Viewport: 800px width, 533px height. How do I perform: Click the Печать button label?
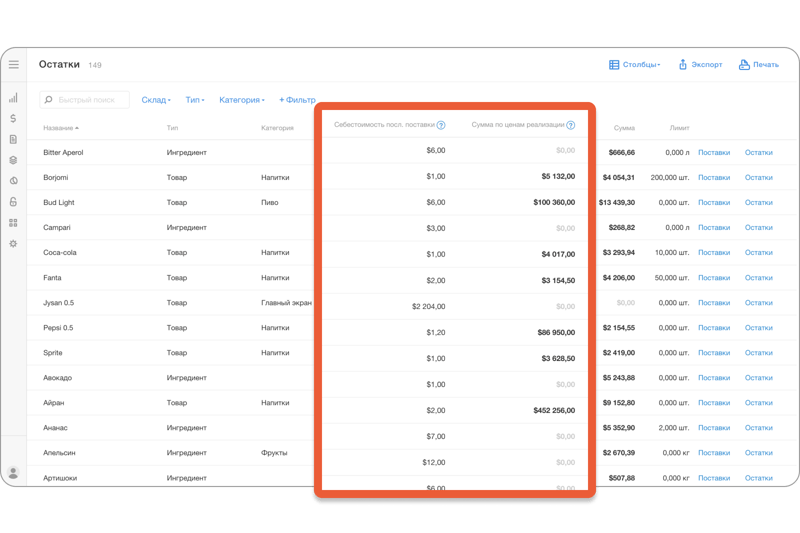[766, 65]
